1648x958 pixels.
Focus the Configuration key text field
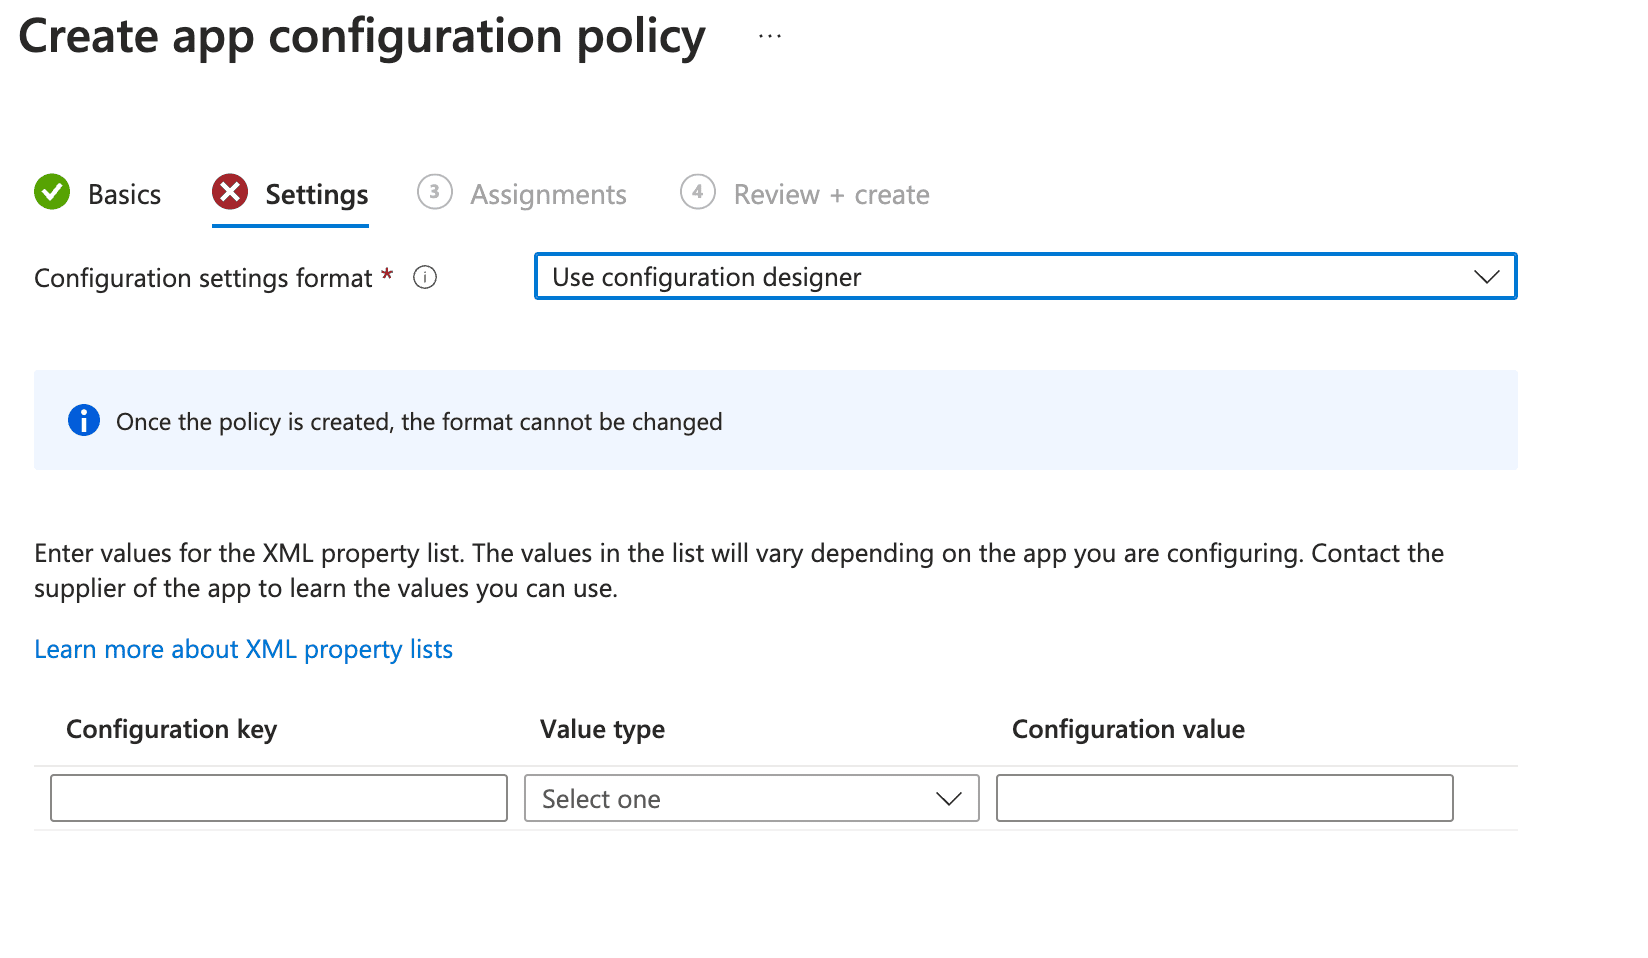click(x=279, y=799)
